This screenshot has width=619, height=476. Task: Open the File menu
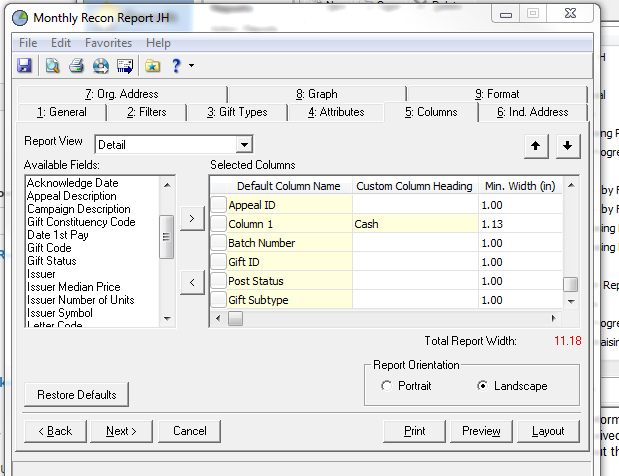(28, 43)
